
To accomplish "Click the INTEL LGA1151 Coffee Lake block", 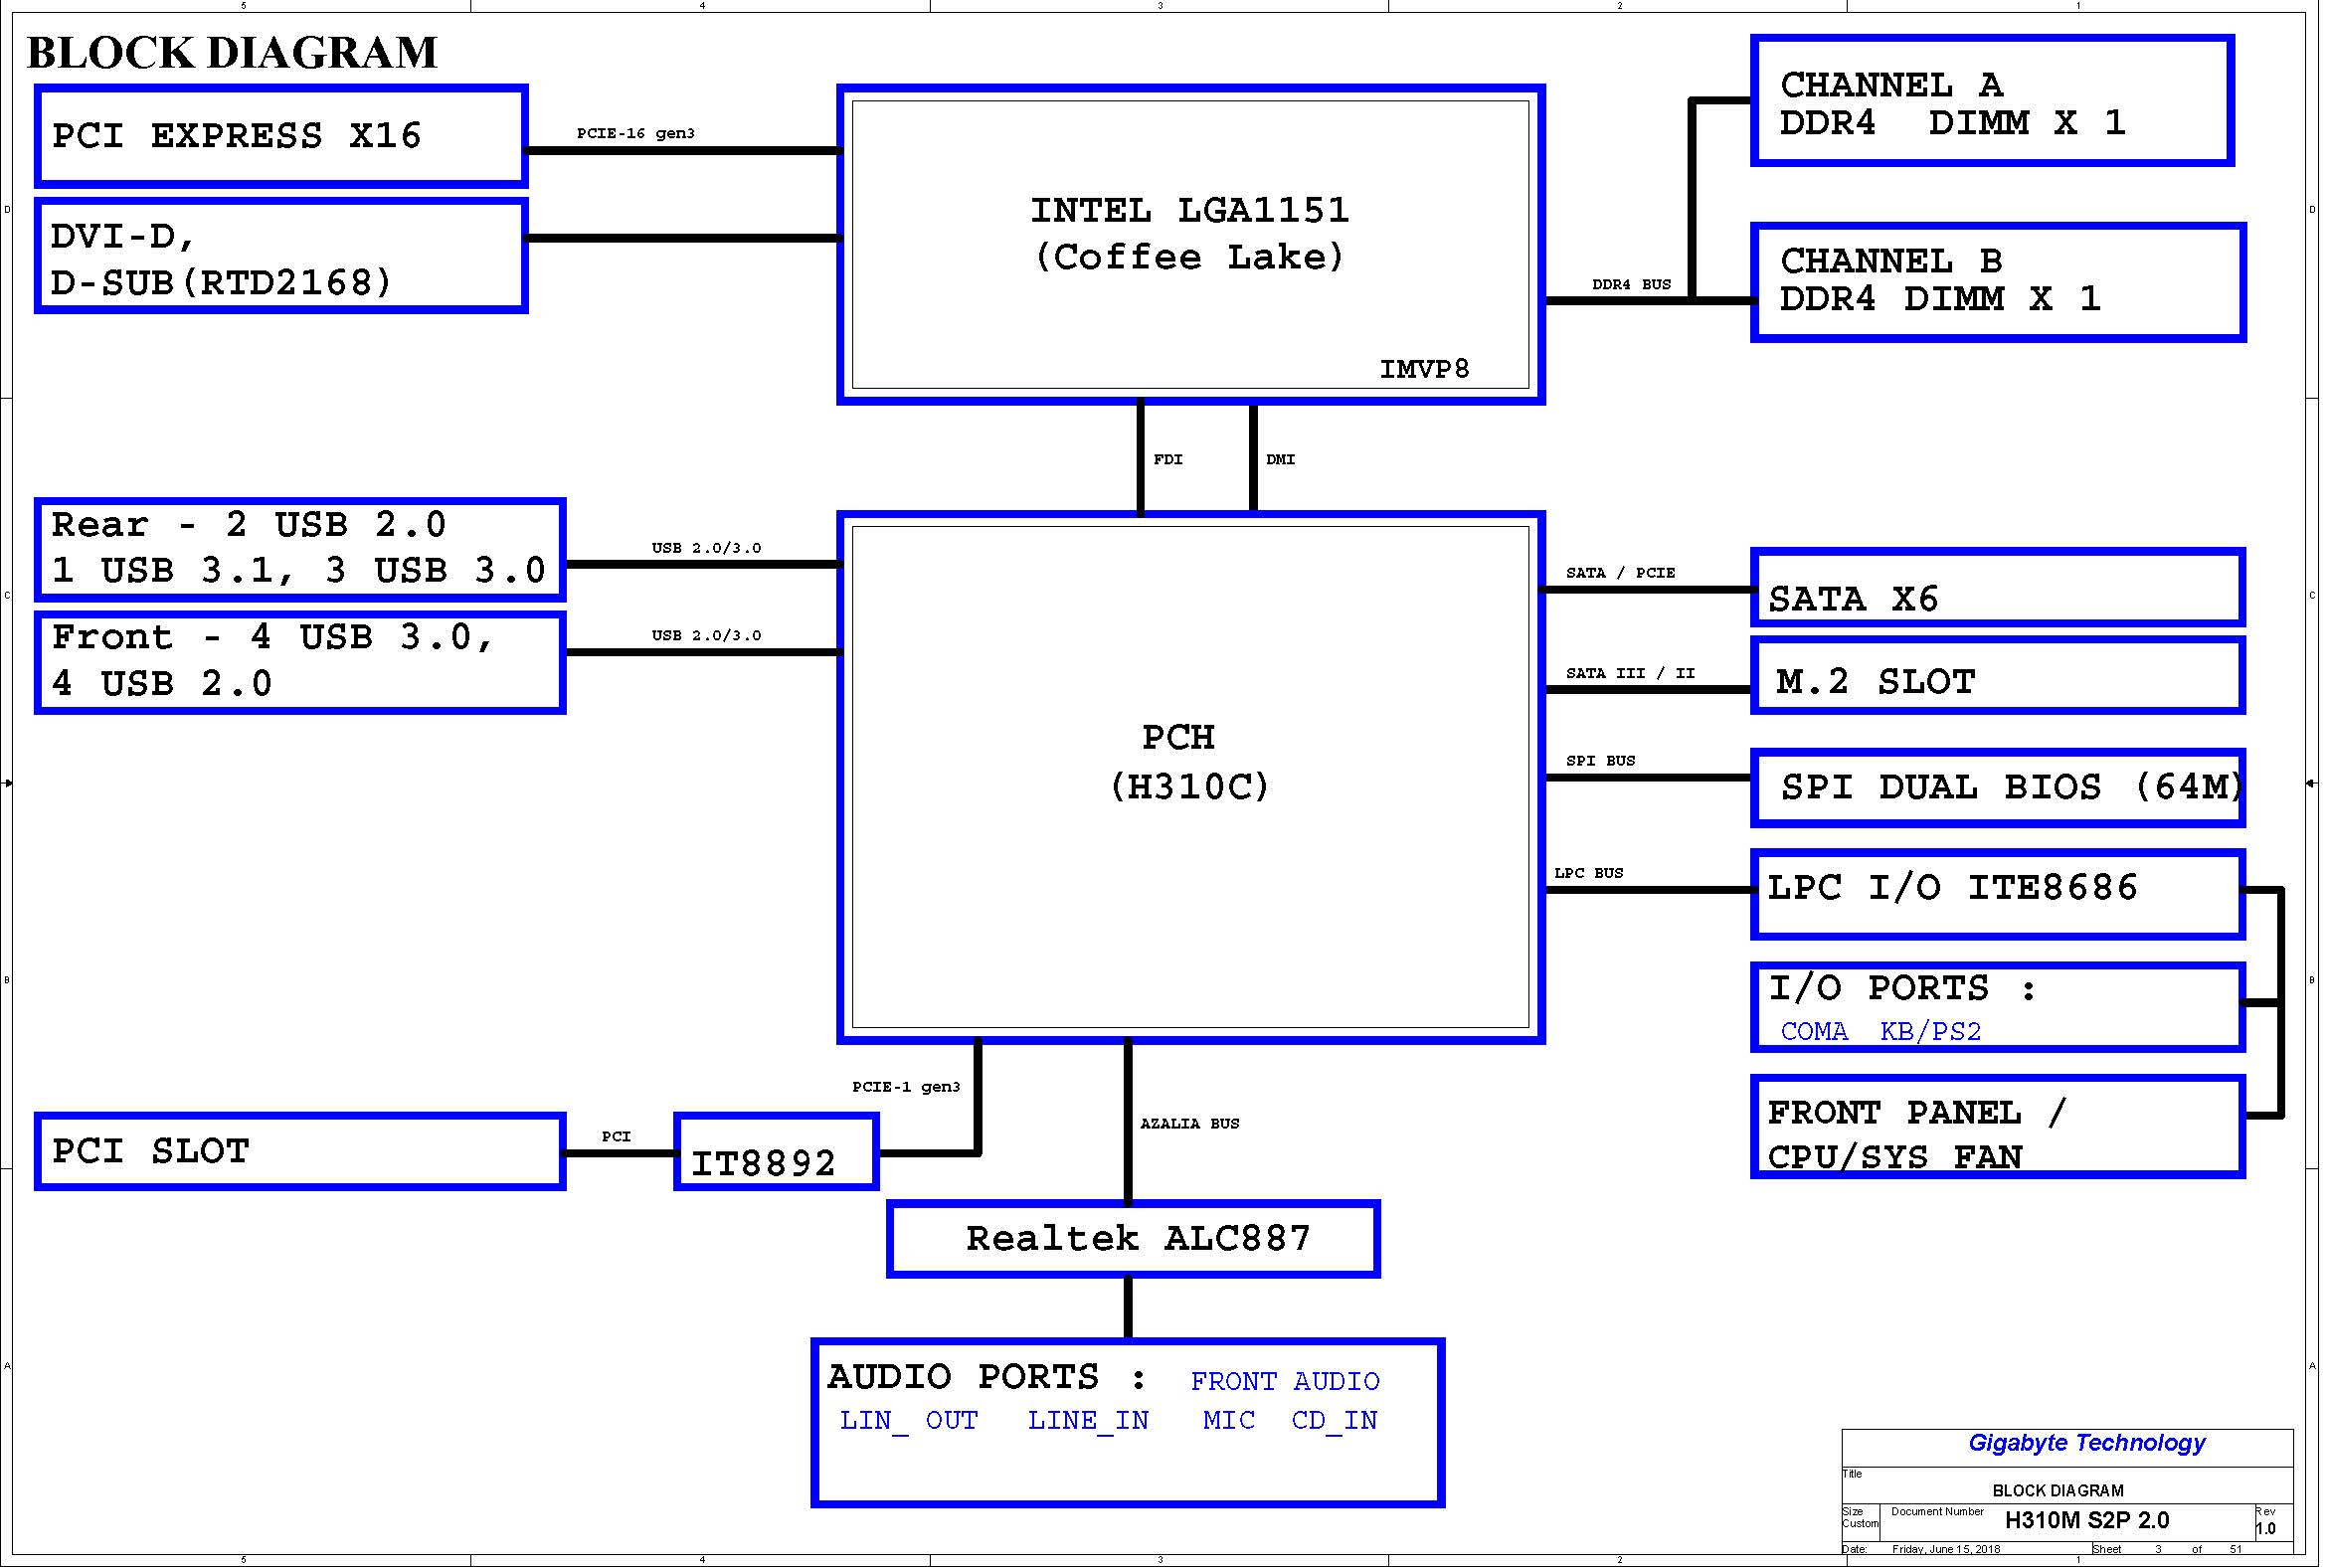I will [1190, 234].
